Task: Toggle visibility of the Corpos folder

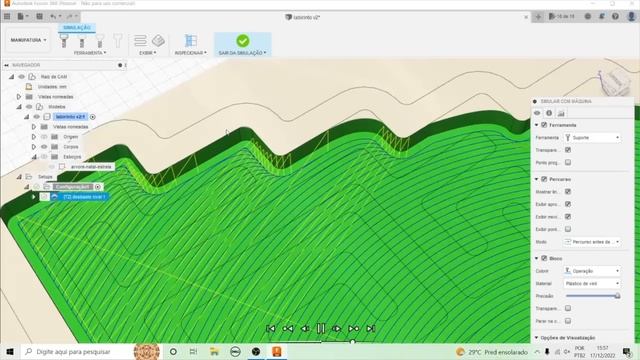Action: point(44,147)
